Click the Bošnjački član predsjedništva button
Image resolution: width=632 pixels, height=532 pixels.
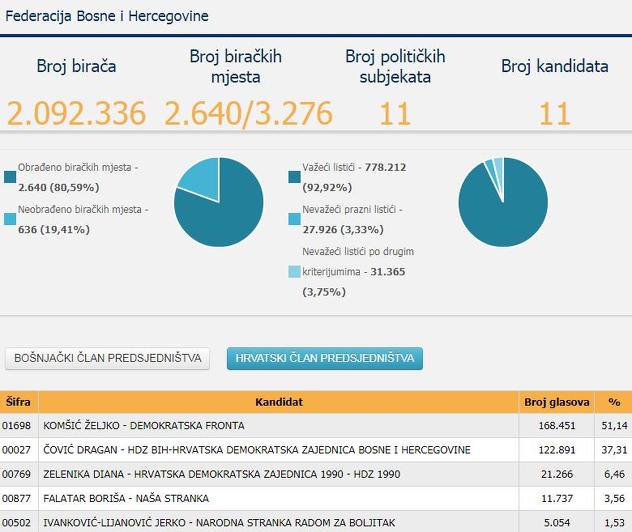point(107,358)
